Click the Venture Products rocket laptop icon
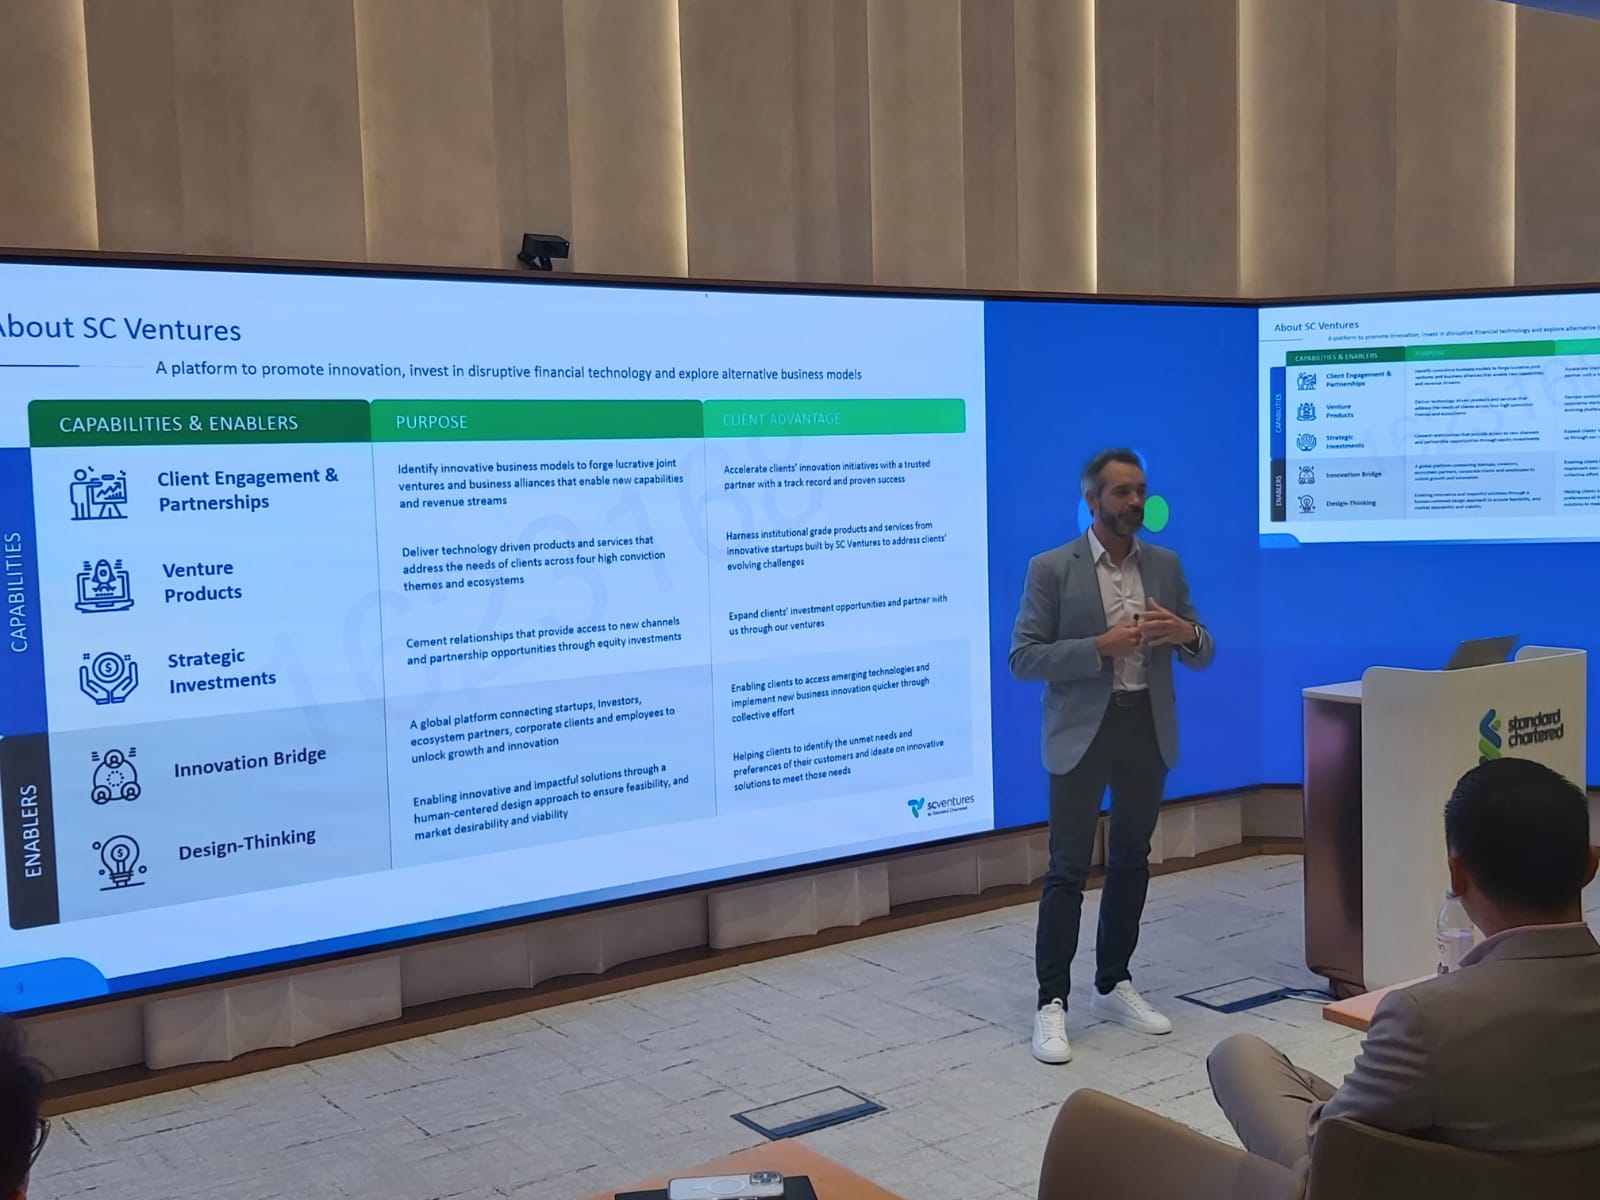The width and height of the screenshot is (1600, 1200). tap(104, 585)
